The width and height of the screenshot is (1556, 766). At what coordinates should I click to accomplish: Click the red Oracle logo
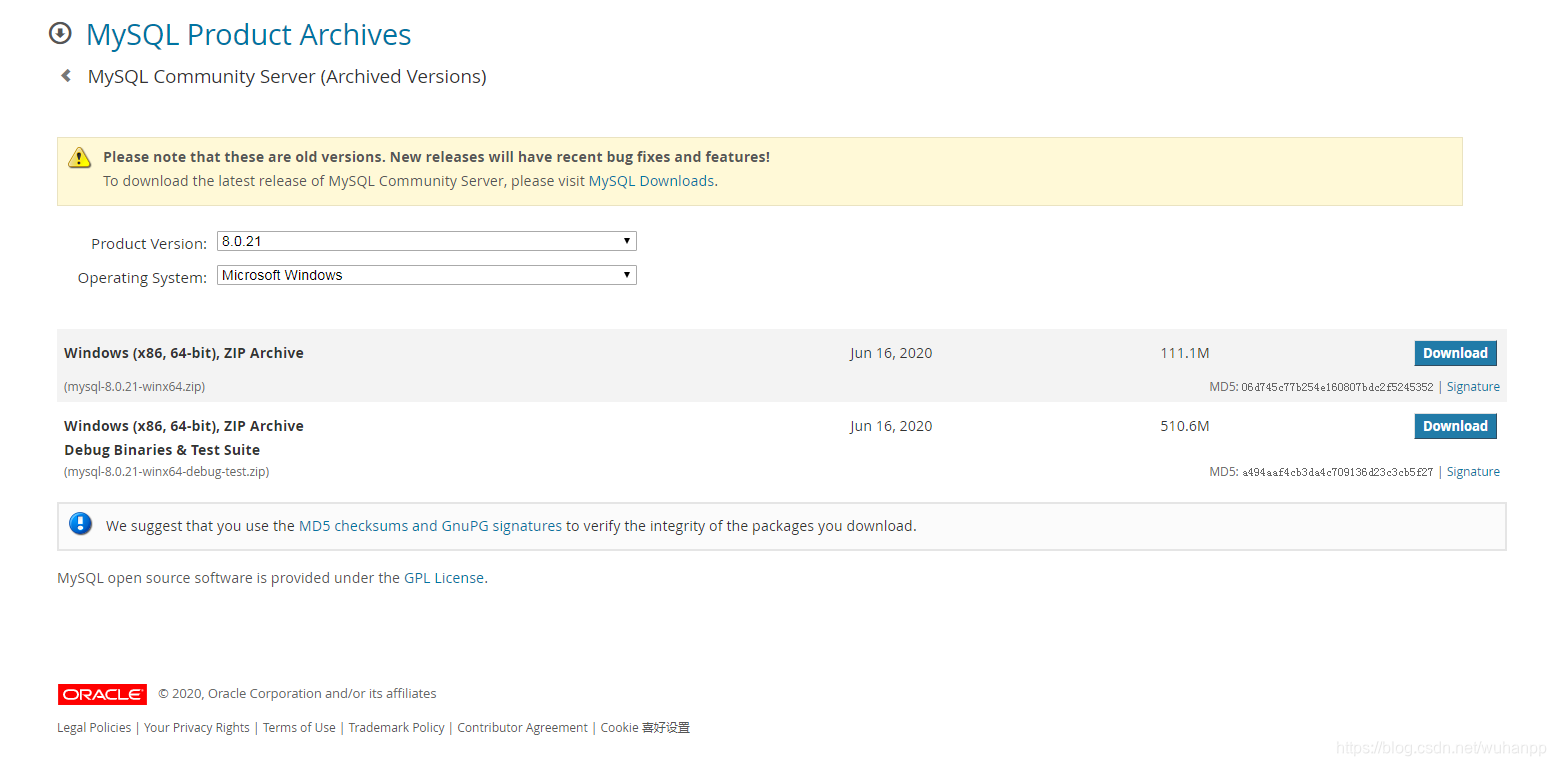click(x=102, y=694)
